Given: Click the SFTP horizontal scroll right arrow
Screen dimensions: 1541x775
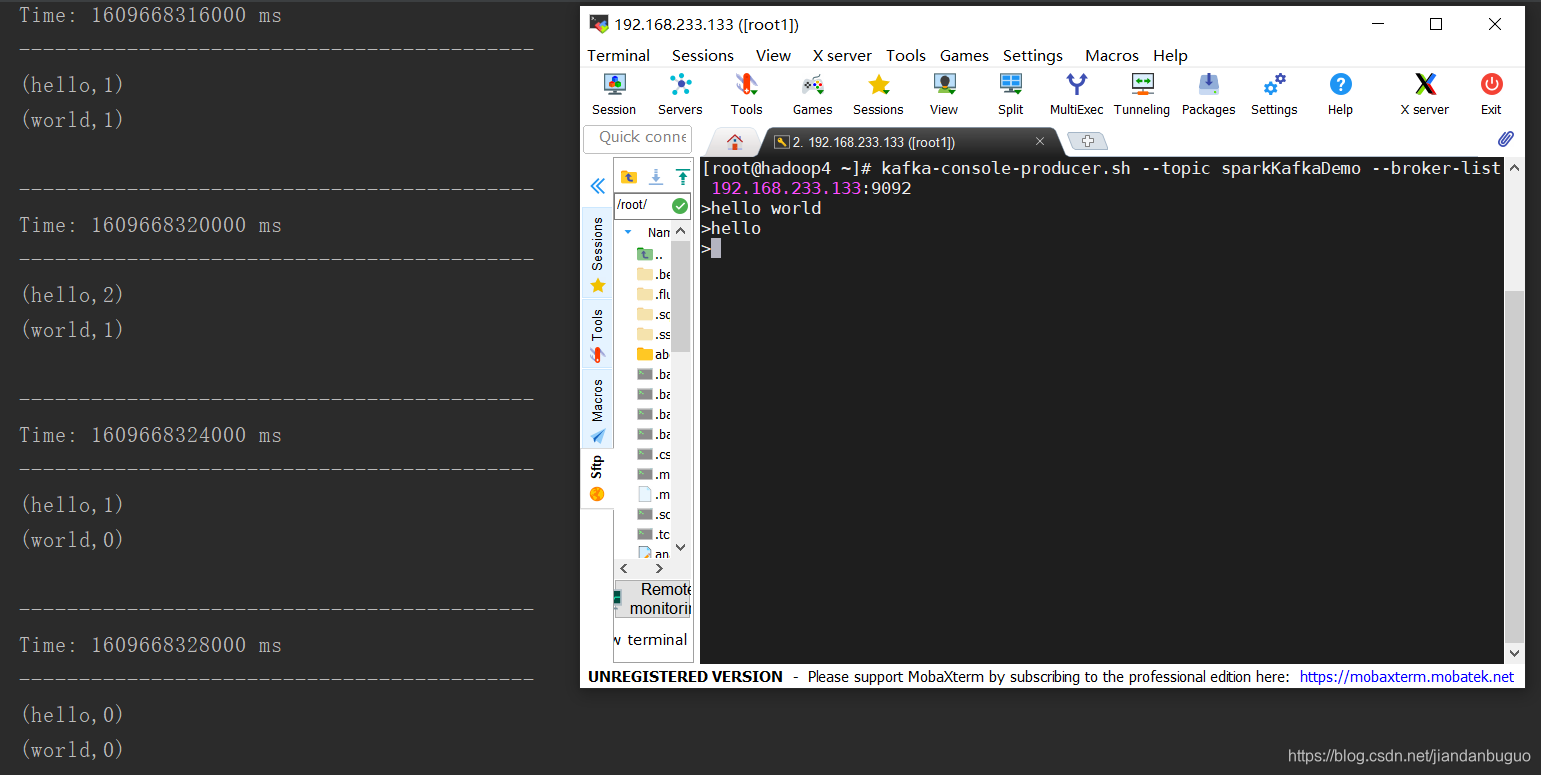Looking at the screenshot, I should pyautogui.click(x=659, y=568).
